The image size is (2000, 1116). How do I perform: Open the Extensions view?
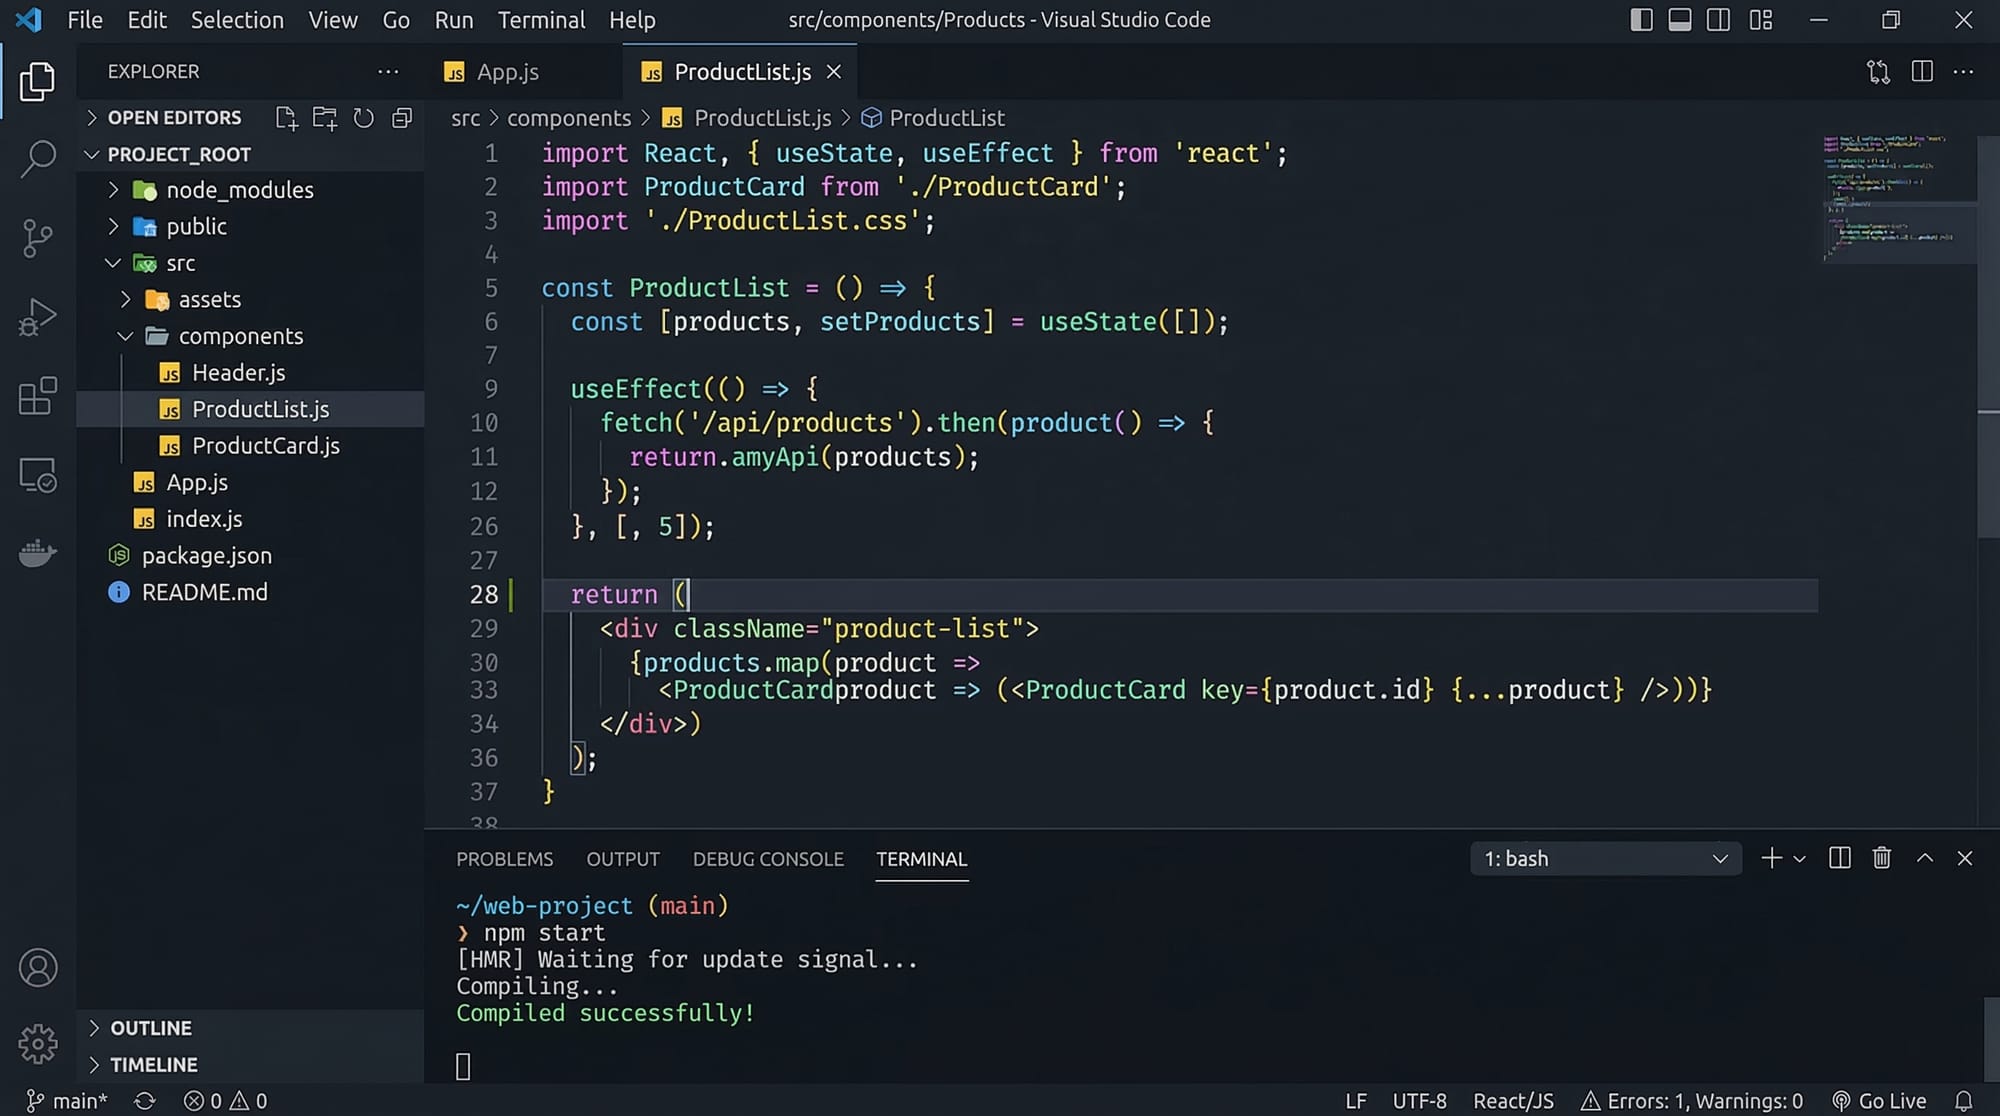click(37, 396)
